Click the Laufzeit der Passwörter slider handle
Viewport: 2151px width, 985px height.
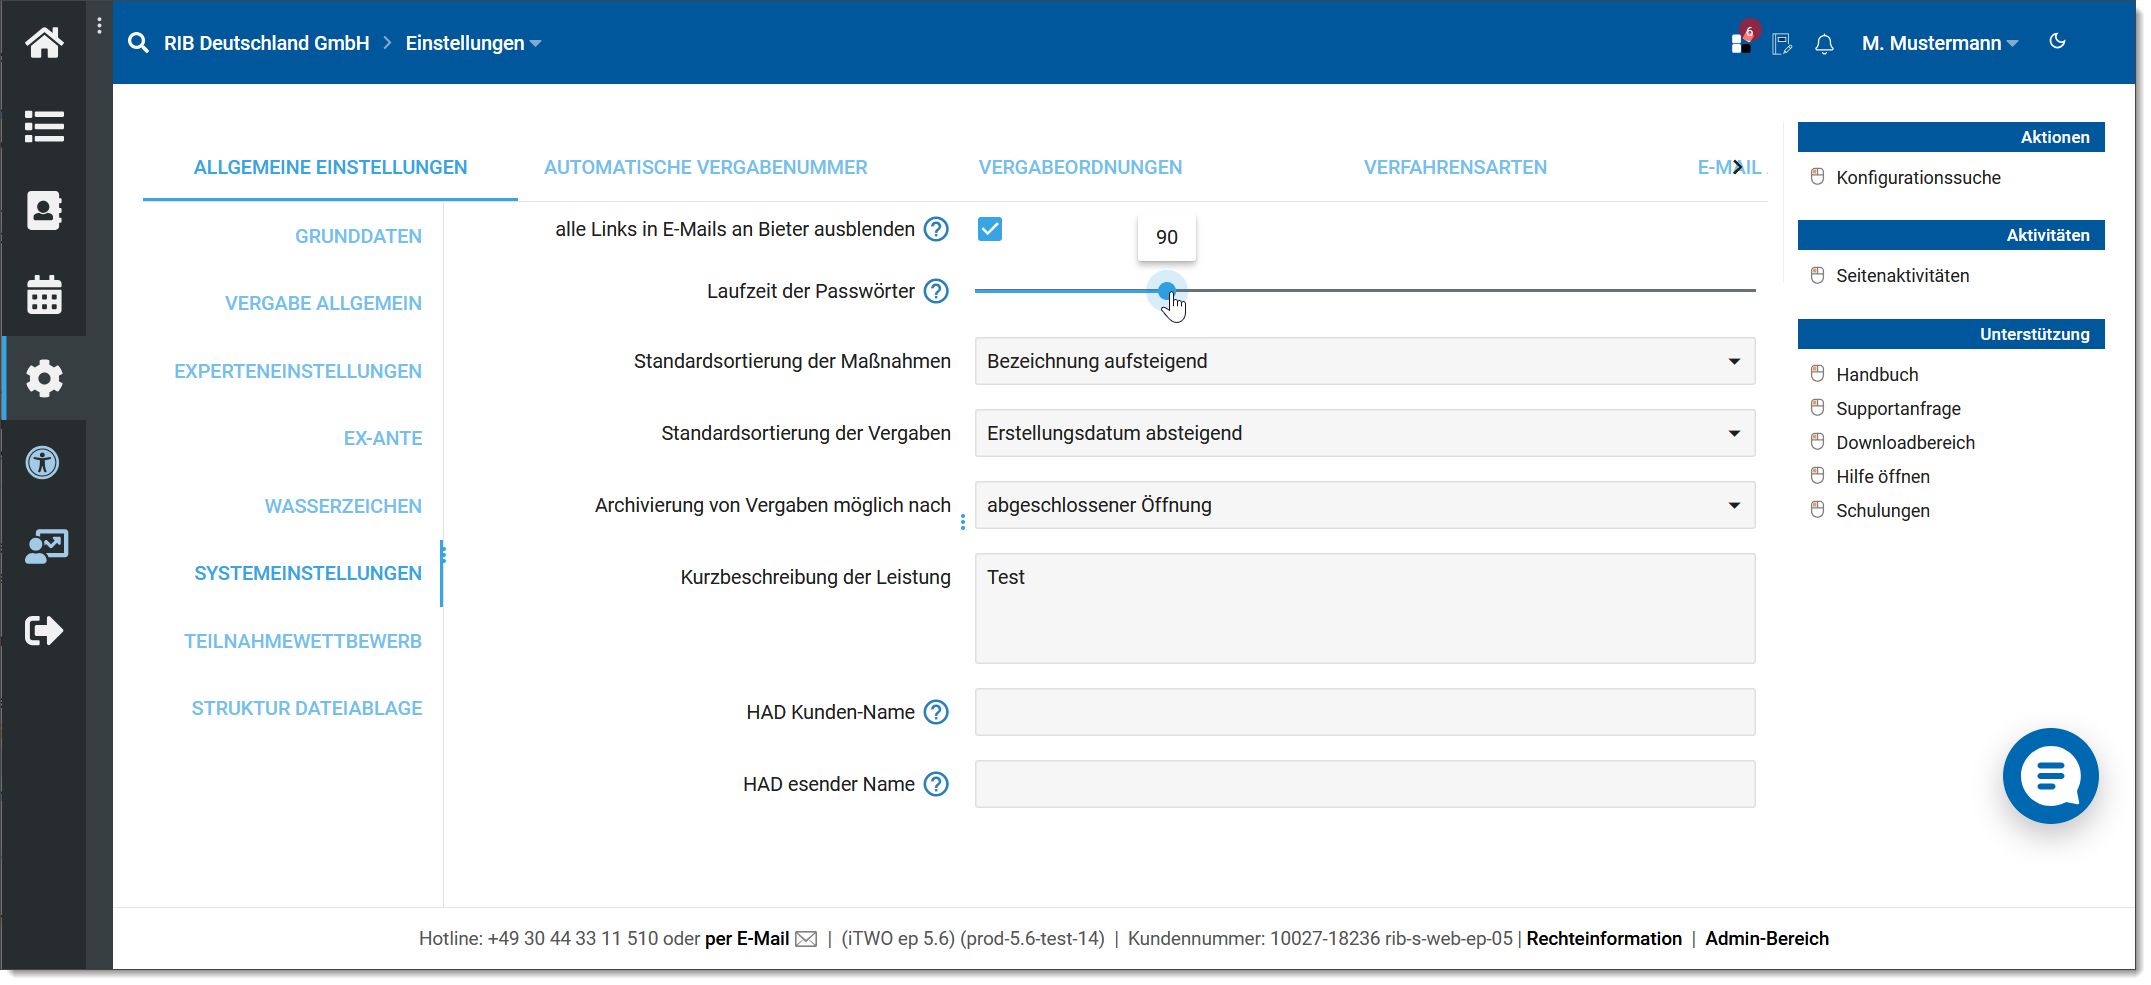click(1166, 290)
